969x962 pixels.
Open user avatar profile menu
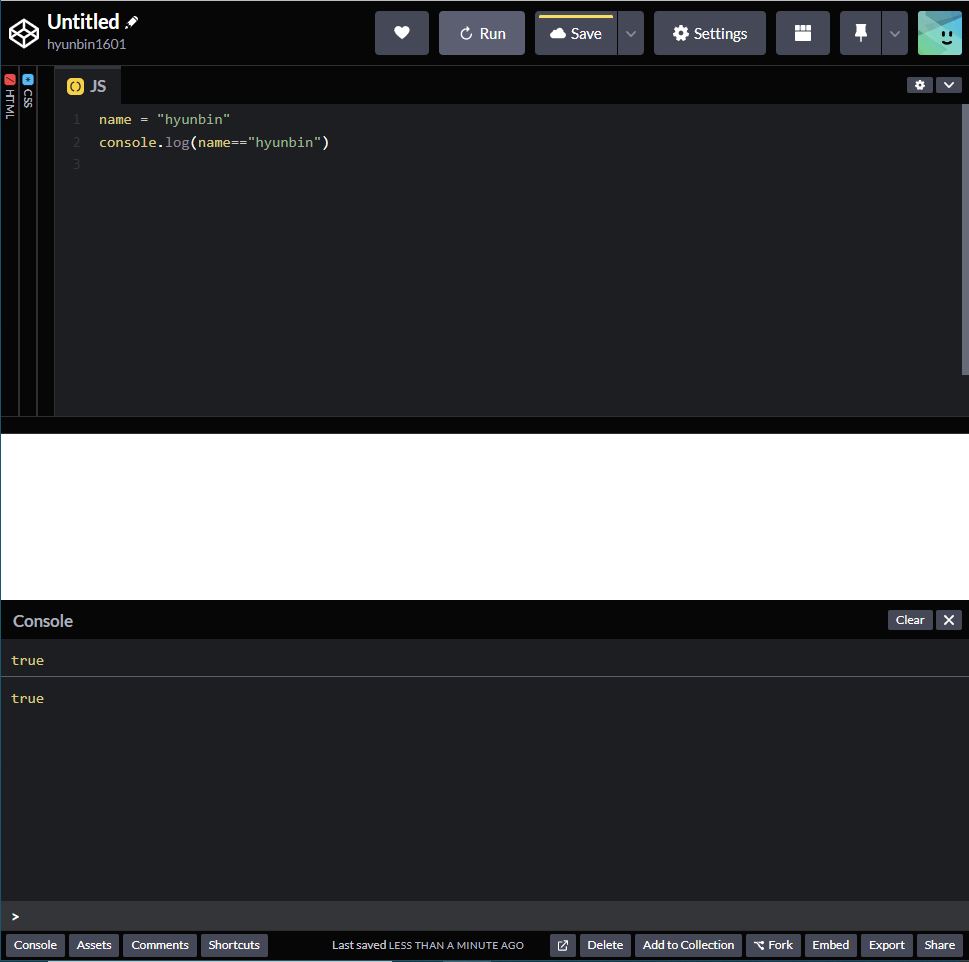[939, 33]
